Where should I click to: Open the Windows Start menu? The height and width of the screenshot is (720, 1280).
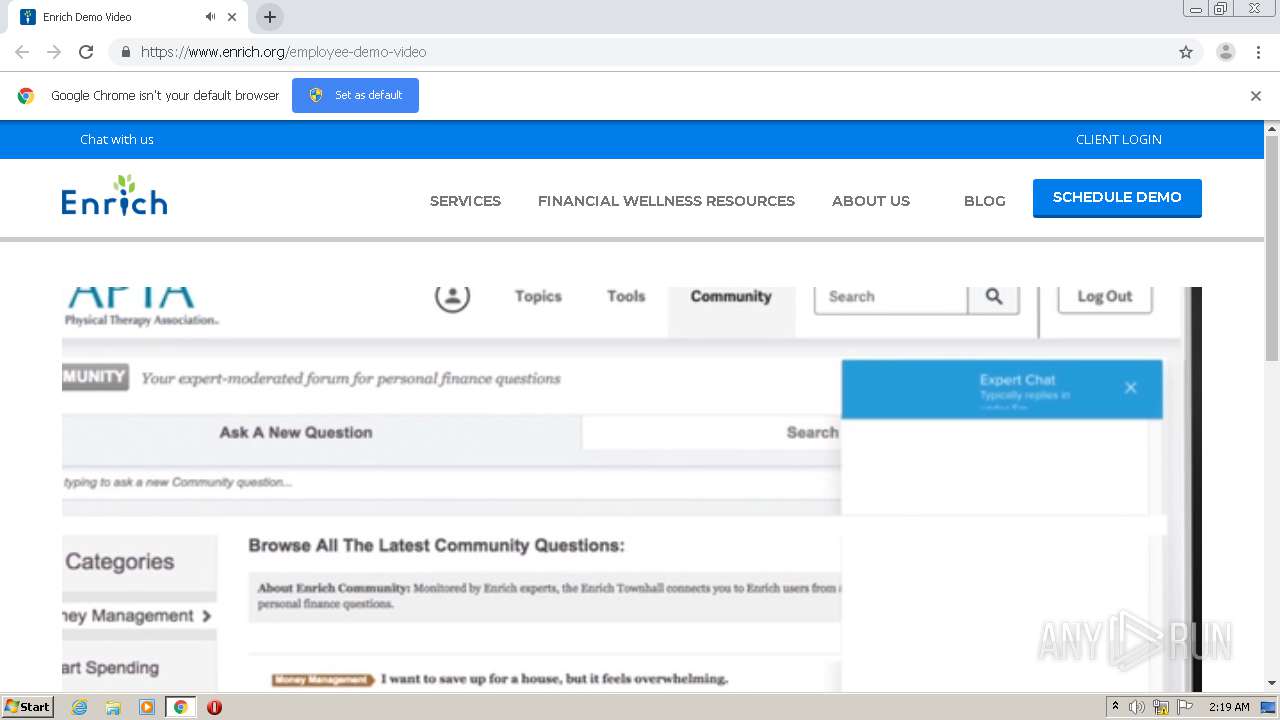tap(27, 707)
